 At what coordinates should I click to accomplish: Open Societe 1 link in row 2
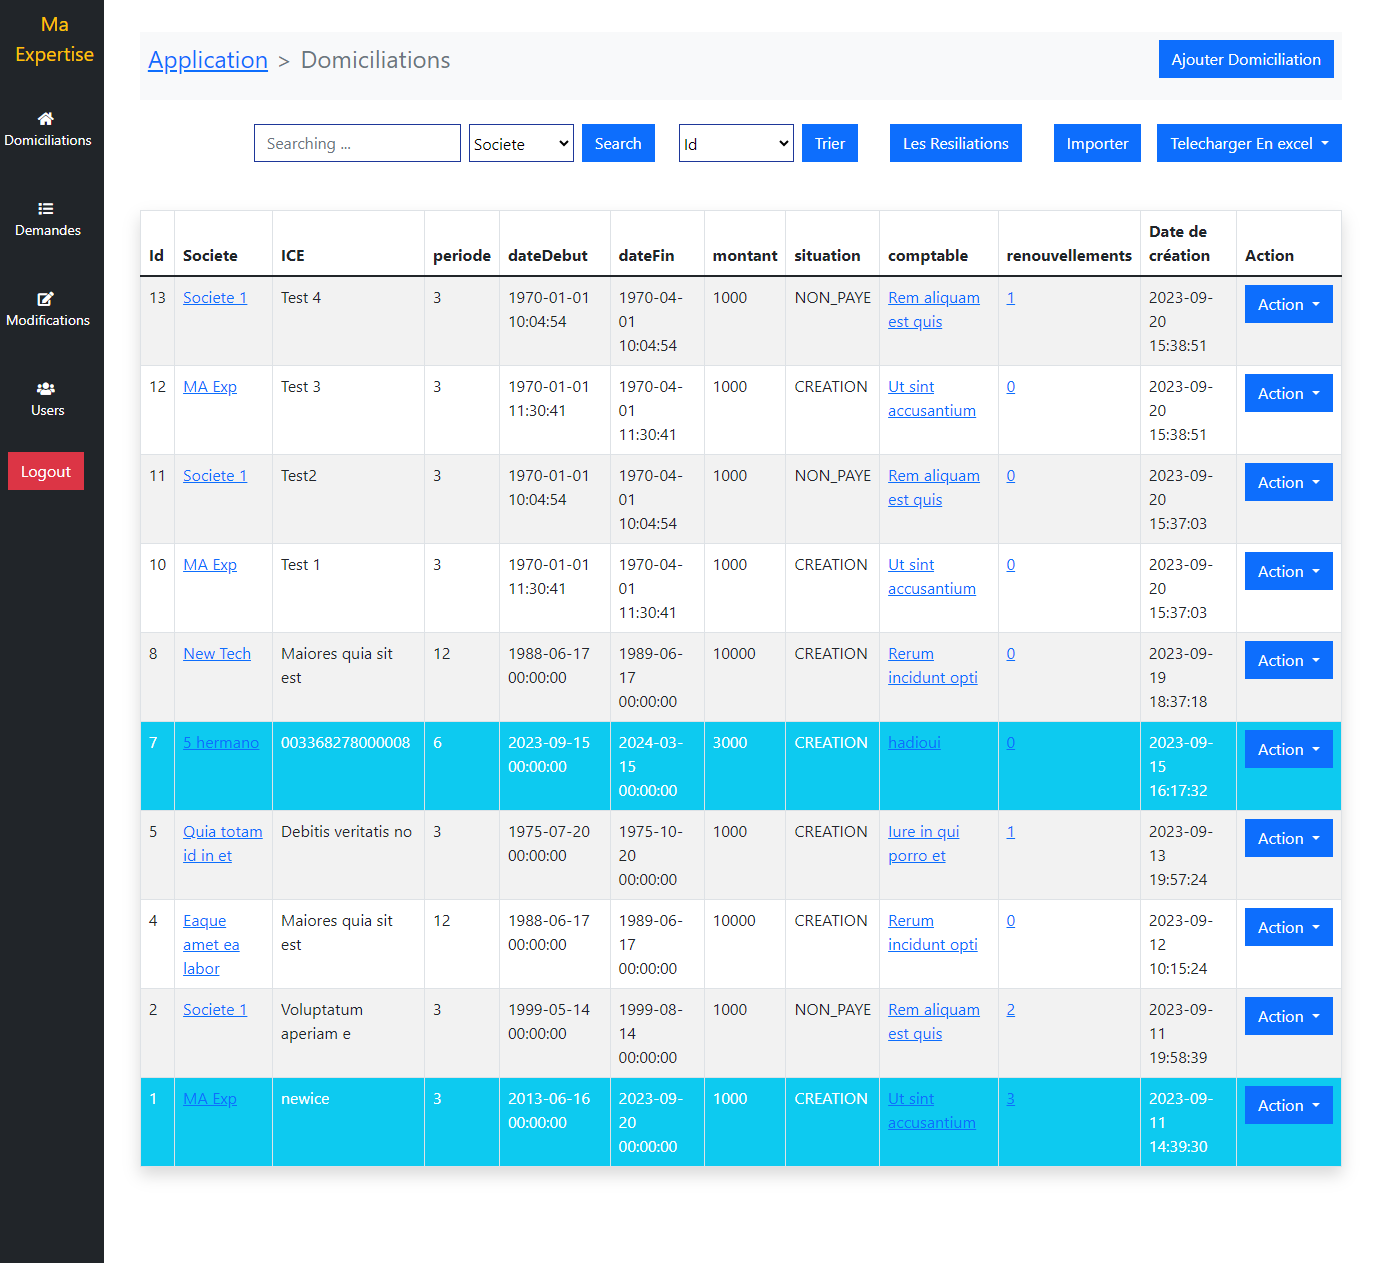pos(215,1010)
